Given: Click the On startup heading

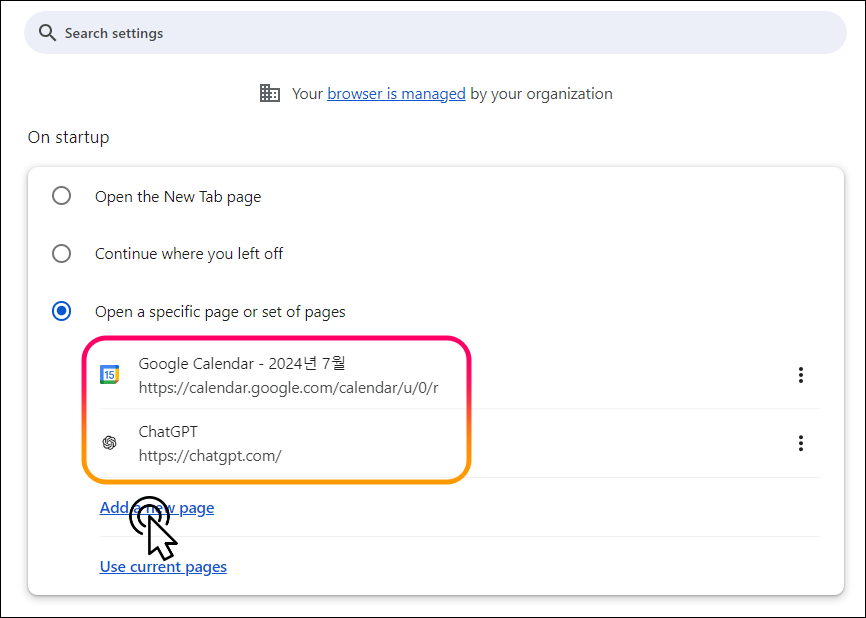Looking at the screenshot, I should coord(68,137).
